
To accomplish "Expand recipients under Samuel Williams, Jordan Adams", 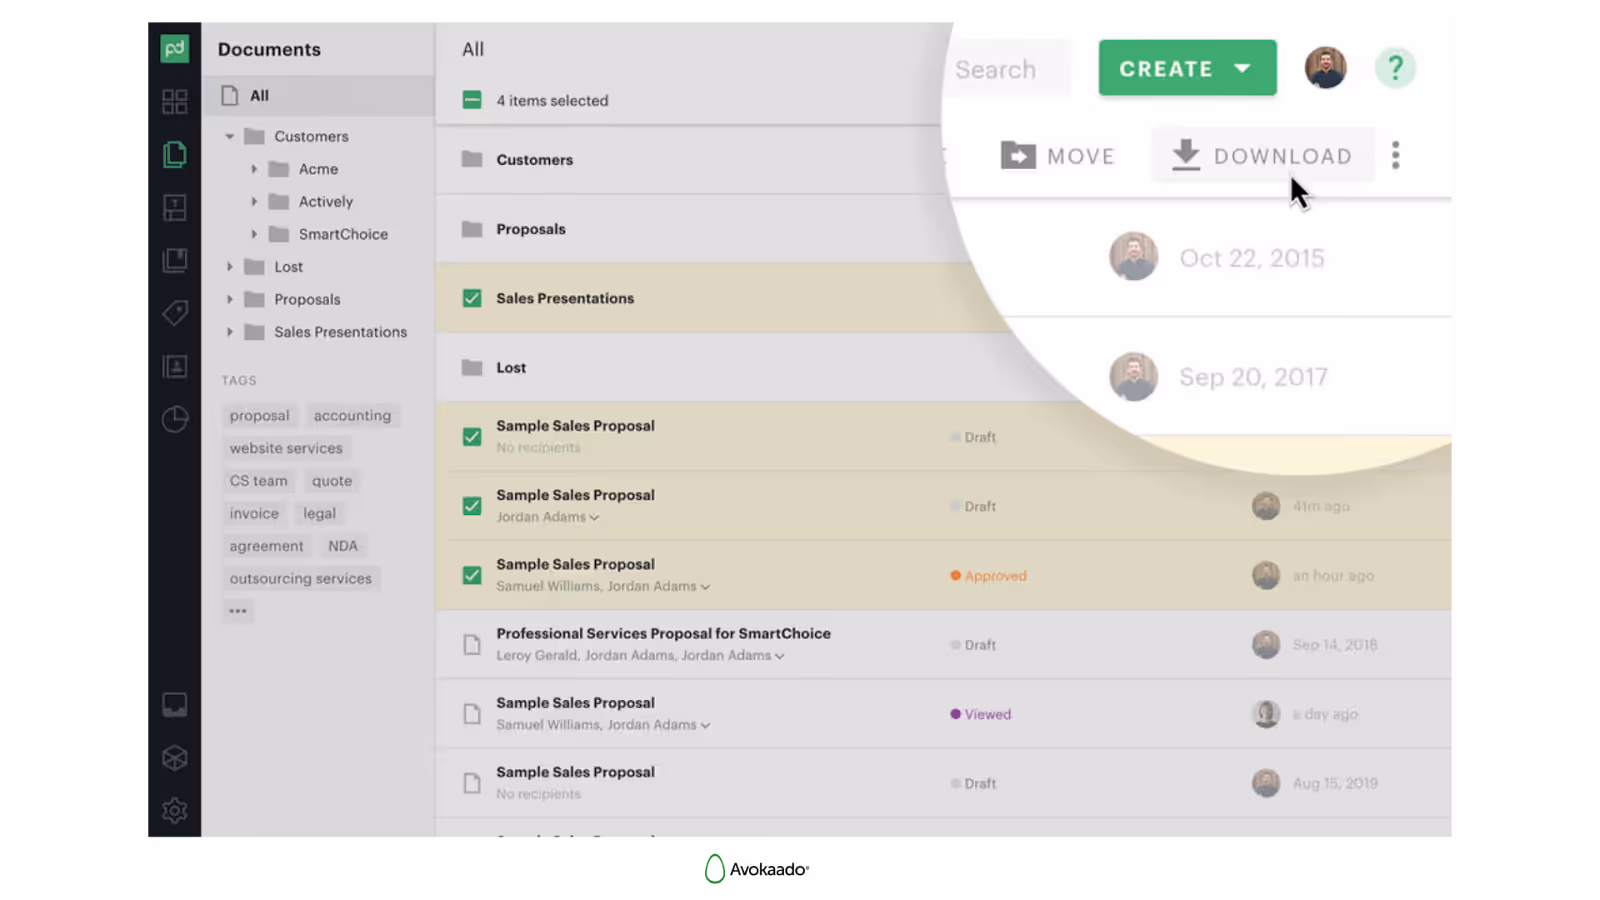I will click(x=705, y=587).
